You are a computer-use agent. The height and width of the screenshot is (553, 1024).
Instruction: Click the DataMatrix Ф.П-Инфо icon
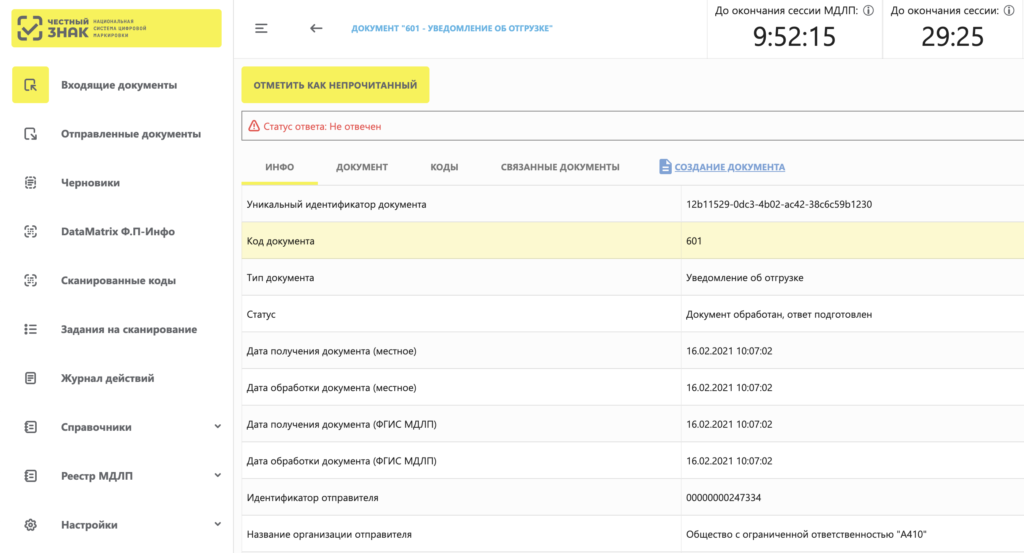pyautogui.click(x=30, y=232)
